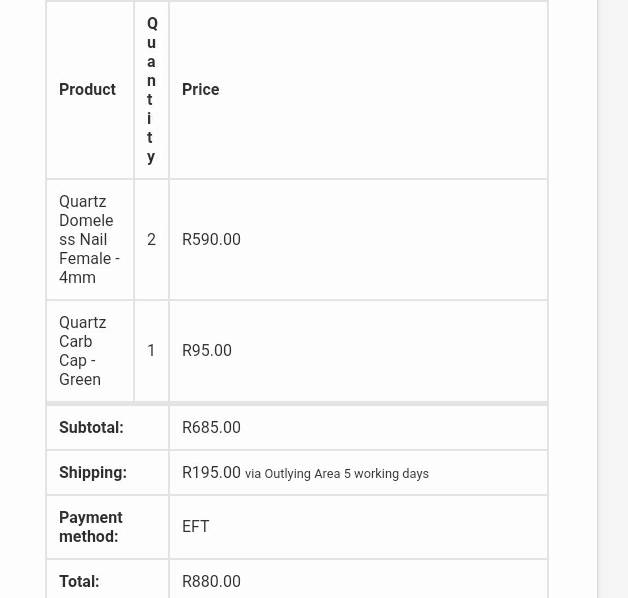Select Quartz Carb Cap - Green product
The image size is (628, 598).
(x=83, y=351)
